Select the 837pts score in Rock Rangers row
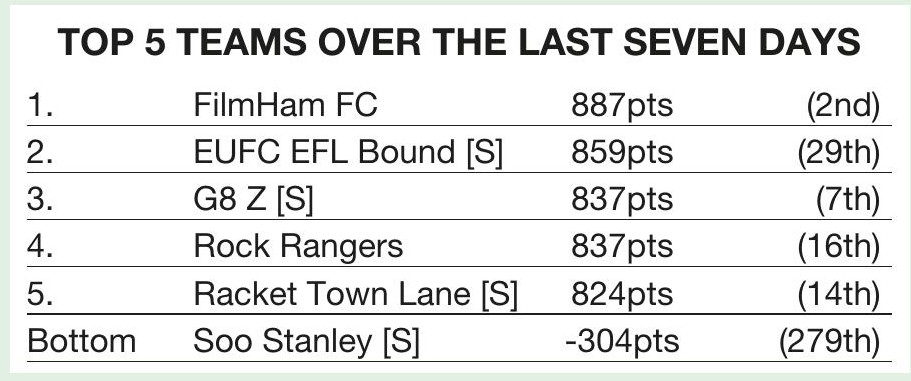Image resolution: width=911 pixels, height=381 pixels. point(622,247)
